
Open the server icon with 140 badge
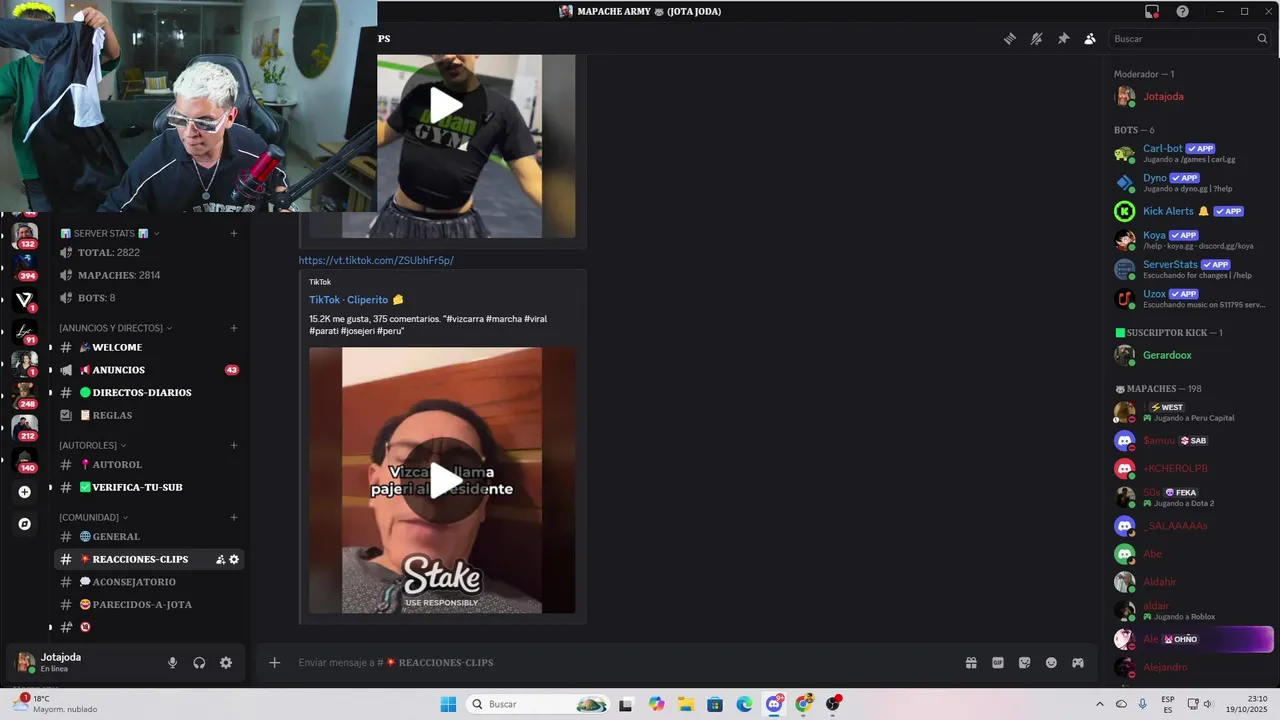(x=25, y=460)
